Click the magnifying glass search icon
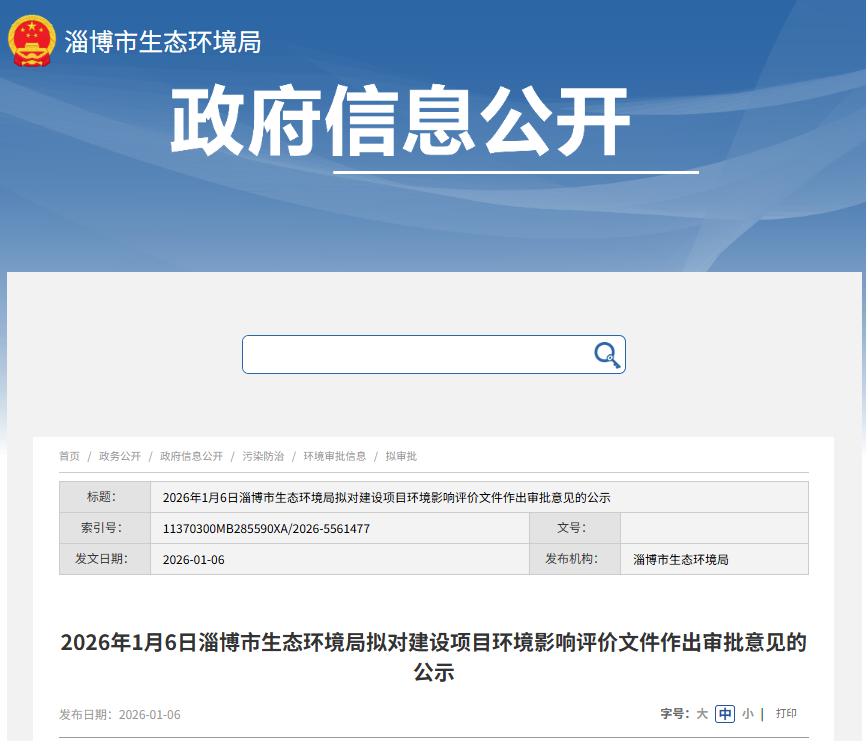The image size is (866, 741). pyautogui.click(x=606, y=355)
